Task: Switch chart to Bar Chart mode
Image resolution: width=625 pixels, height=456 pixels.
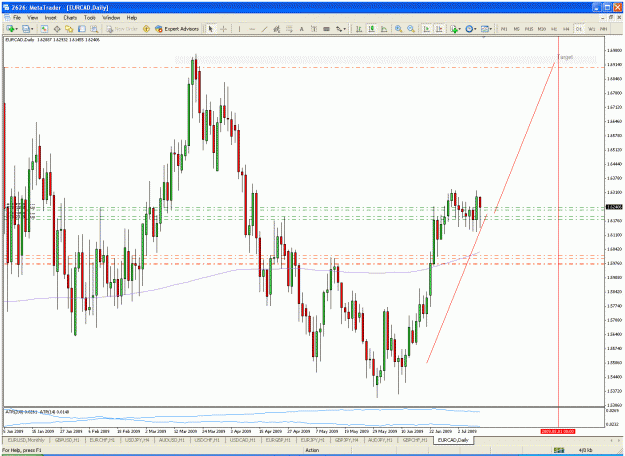Action: (x=359, y=29)
